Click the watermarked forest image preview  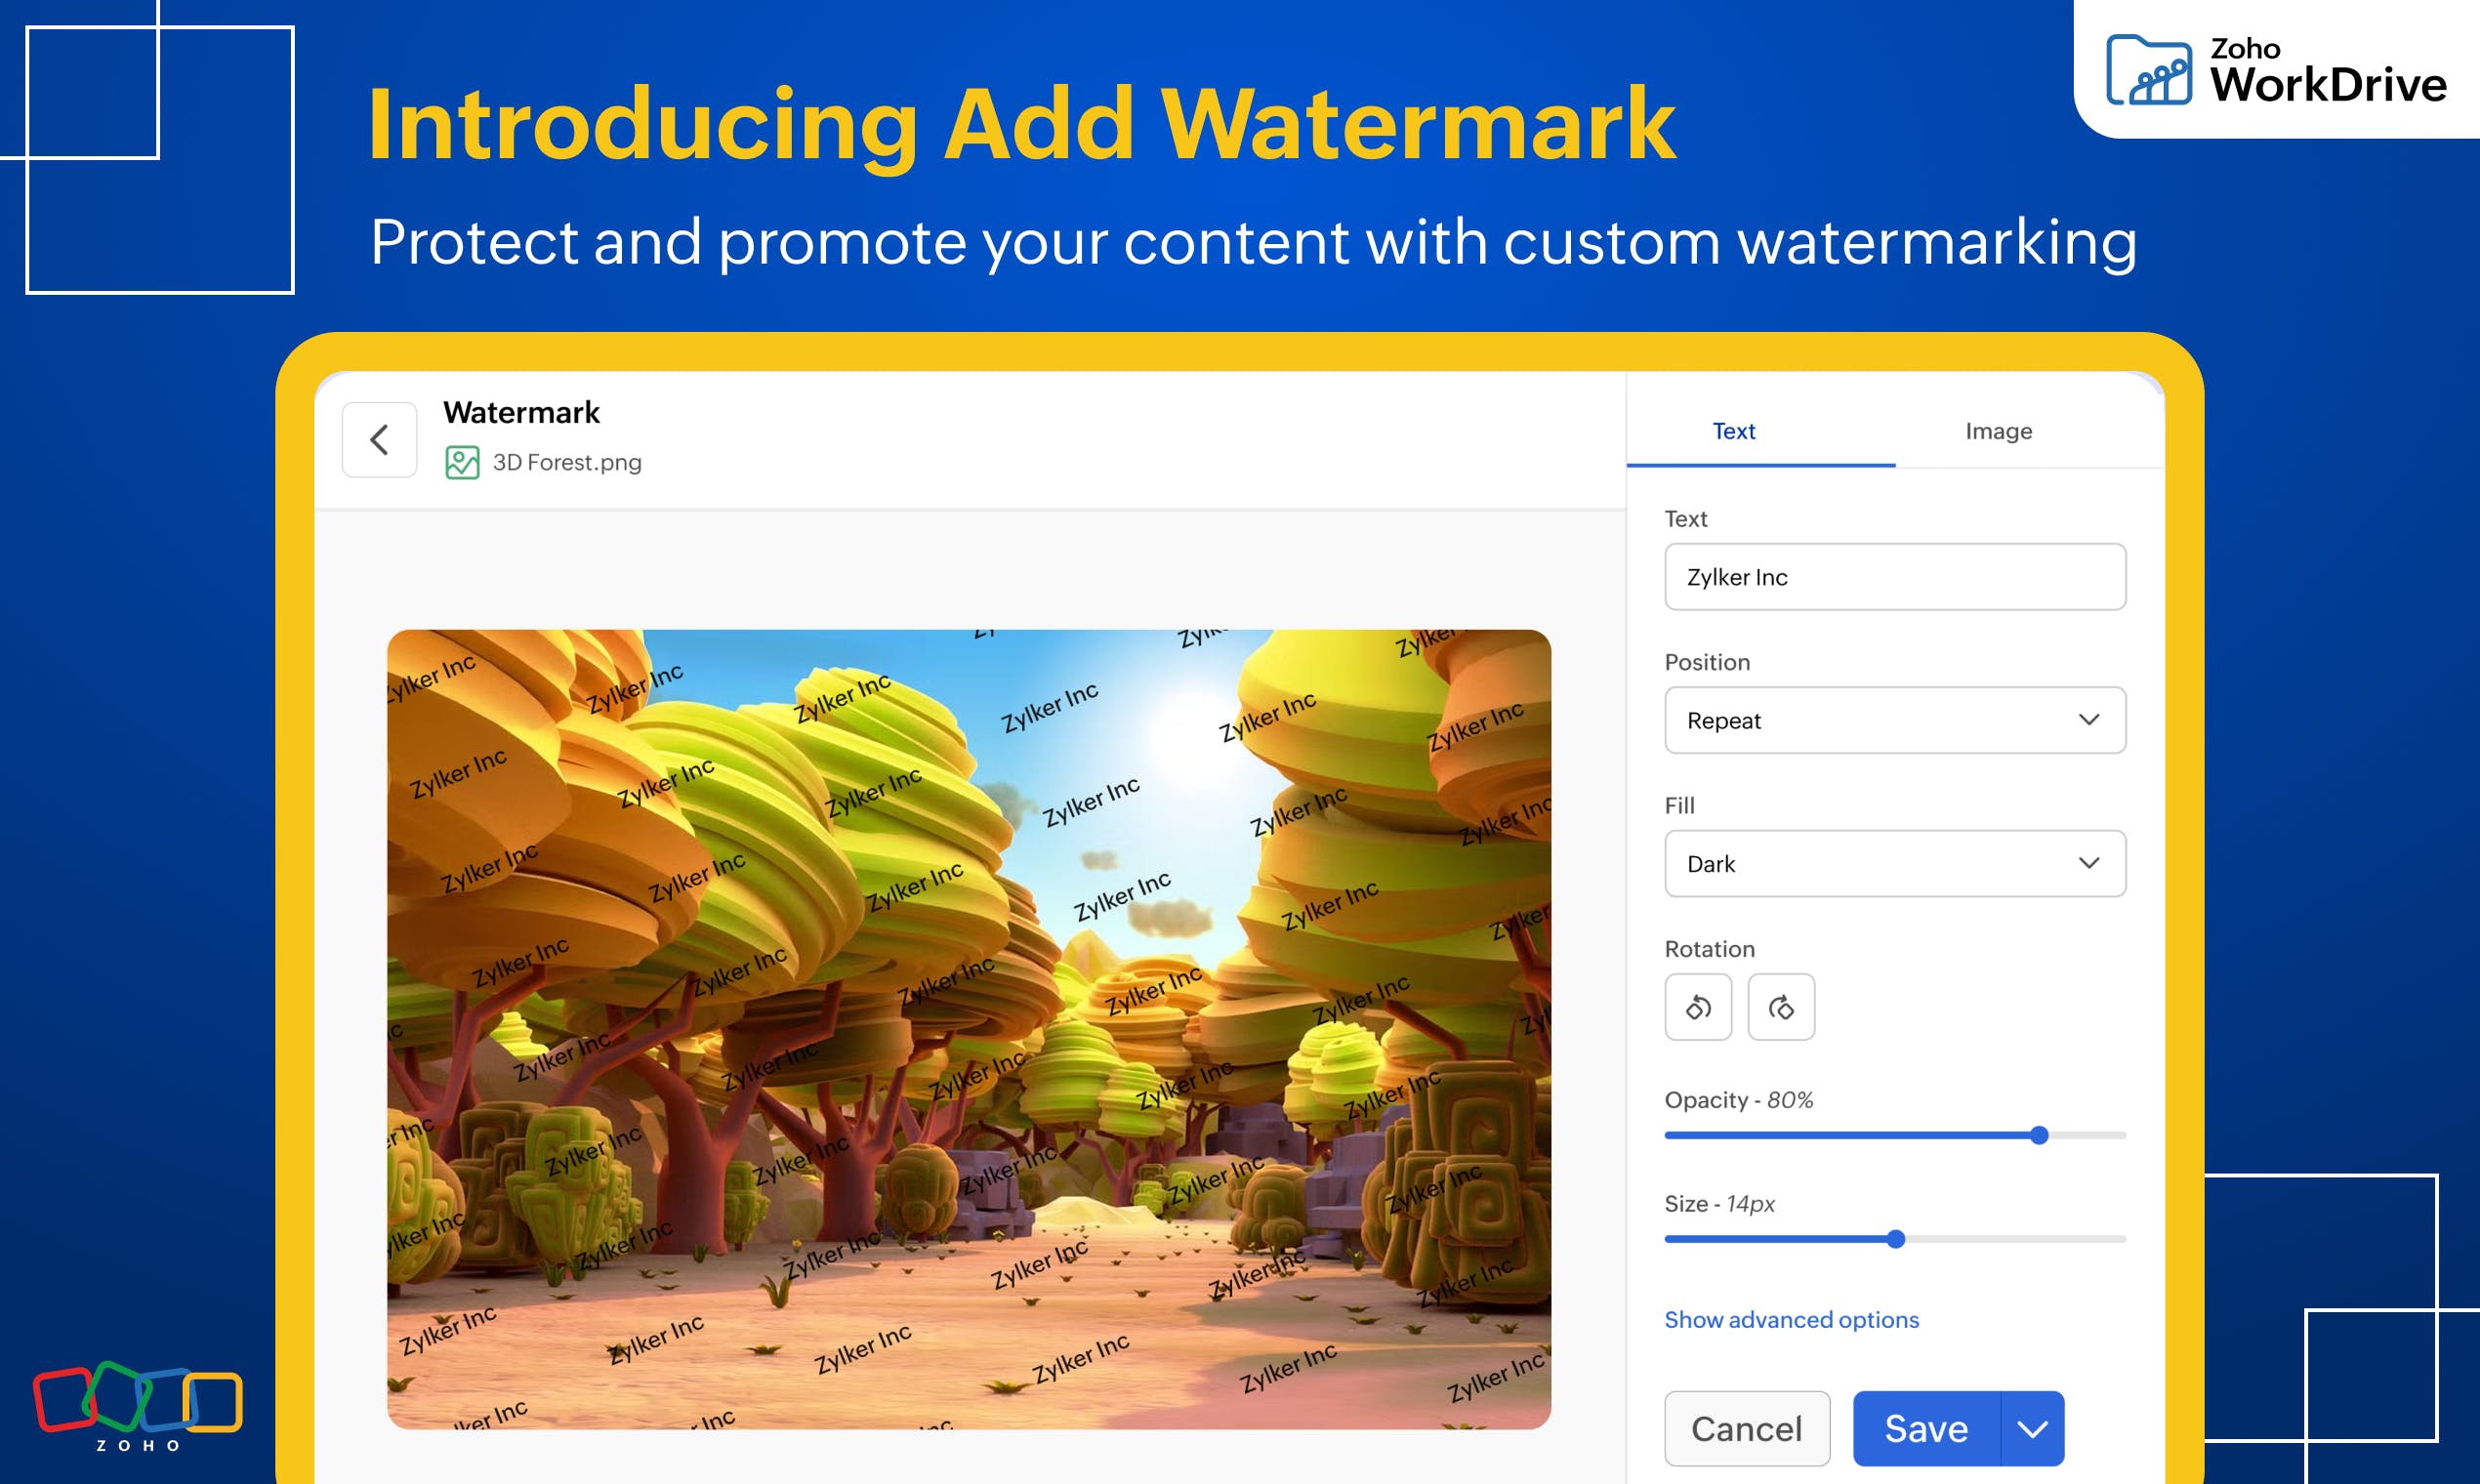tap(968, 1028)
